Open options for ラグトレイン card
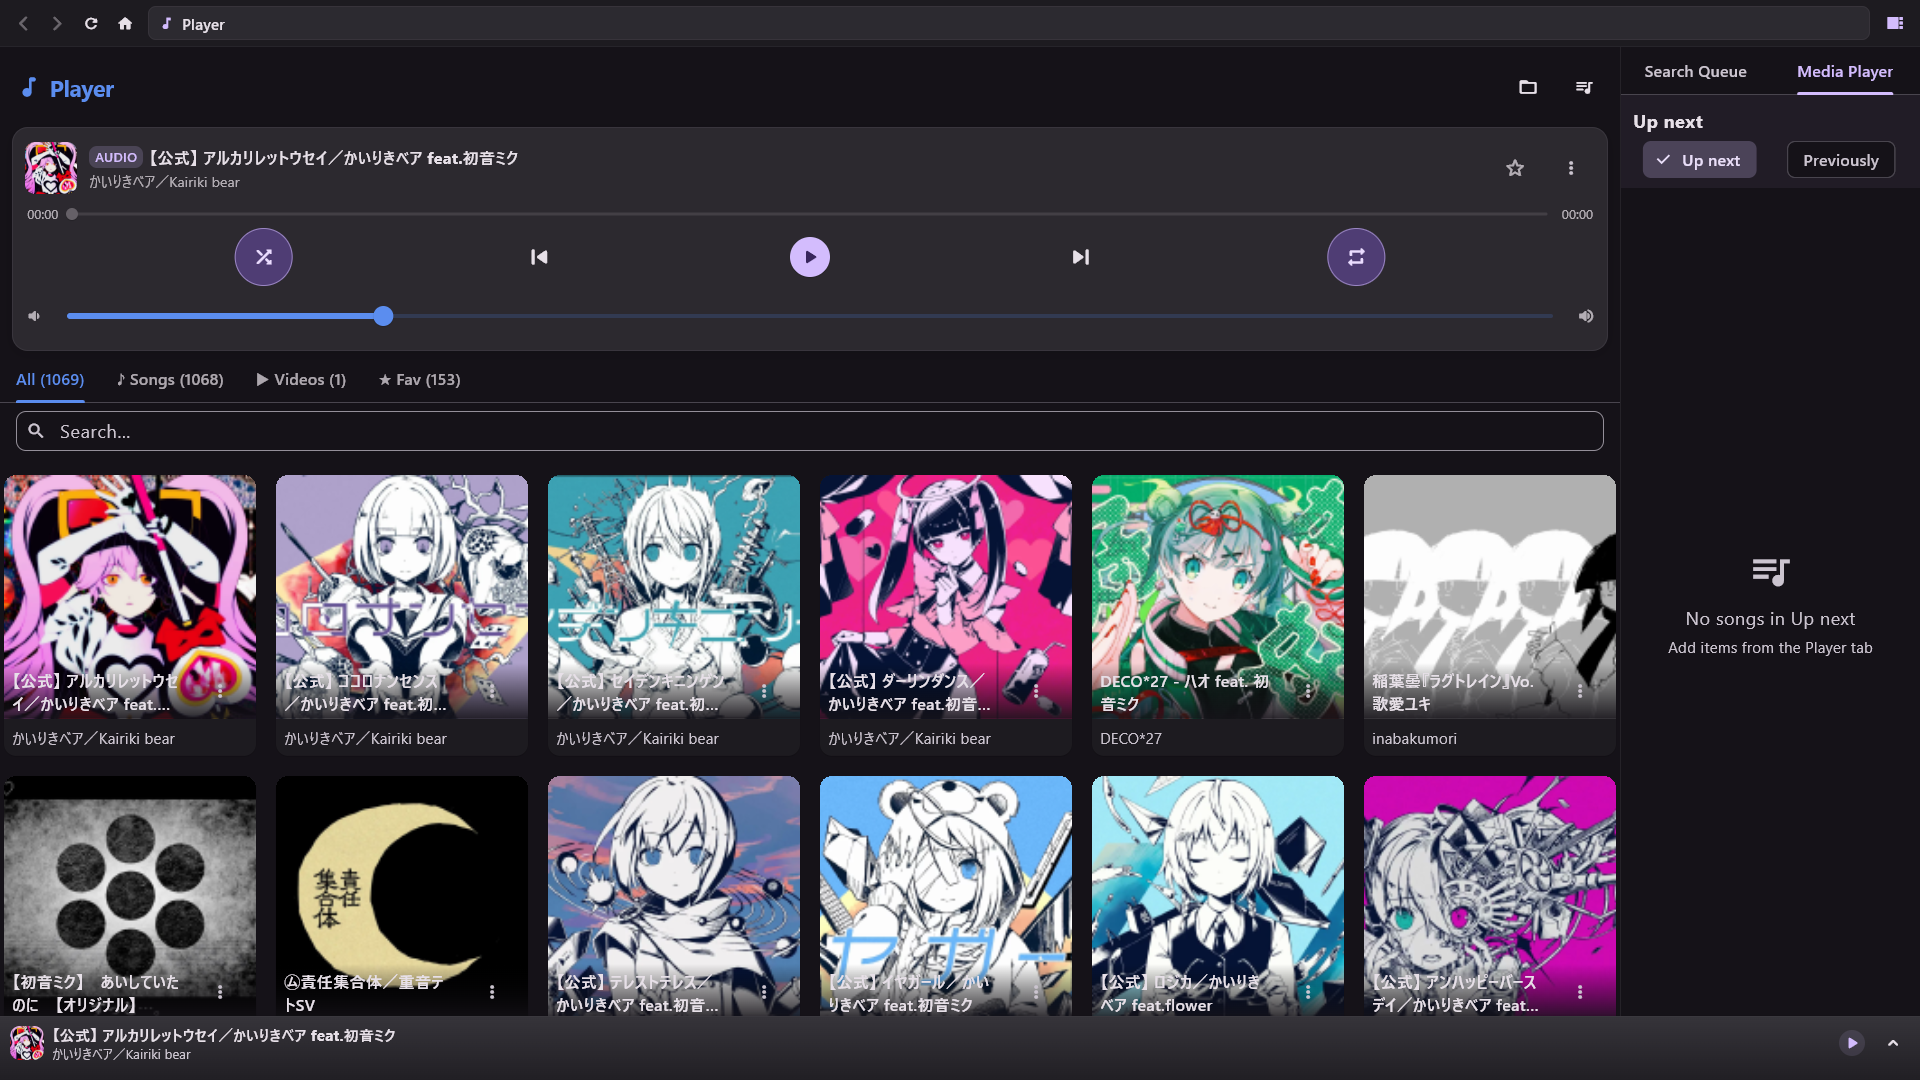Image resolution: width=1920 pixels, height=1080 pixels. pyautogui.click(x=1580, y=691)
